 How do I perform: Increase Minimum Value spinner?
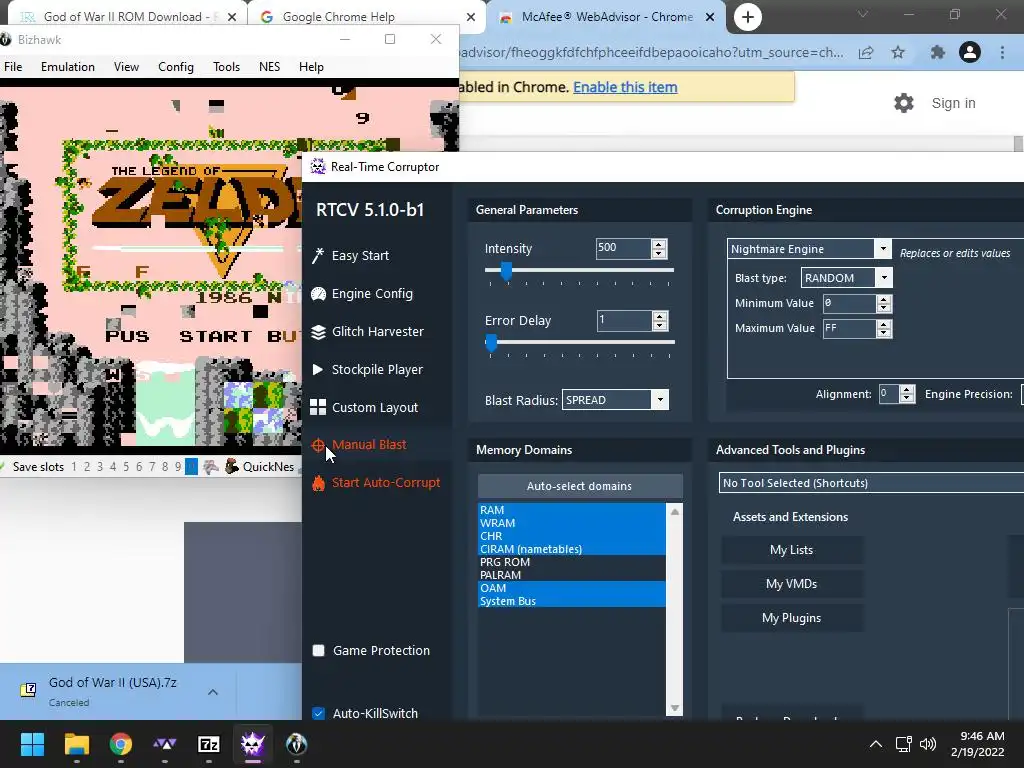pyautogui.click(x=884, y=299)
